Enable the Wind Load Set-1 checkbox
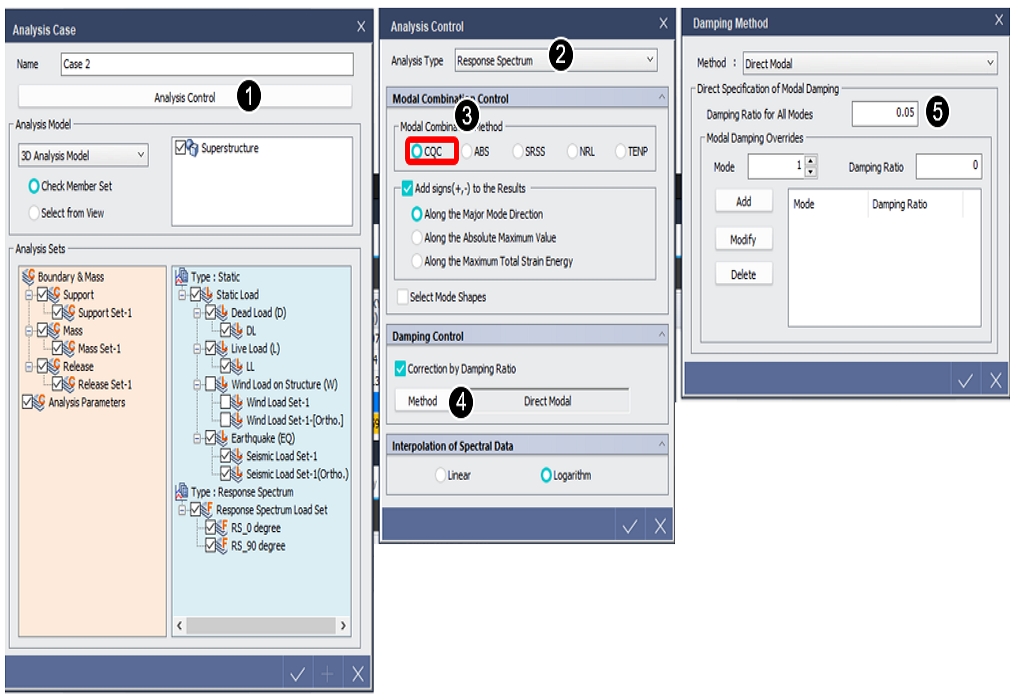Screen dimensions: 1019x700 click(225, 403)
